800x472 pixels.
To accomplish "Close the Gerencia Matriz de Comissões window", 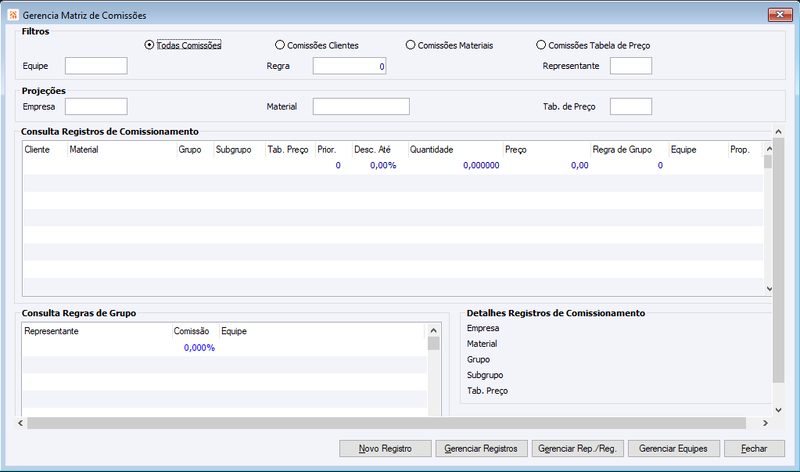I will (780, 15).
